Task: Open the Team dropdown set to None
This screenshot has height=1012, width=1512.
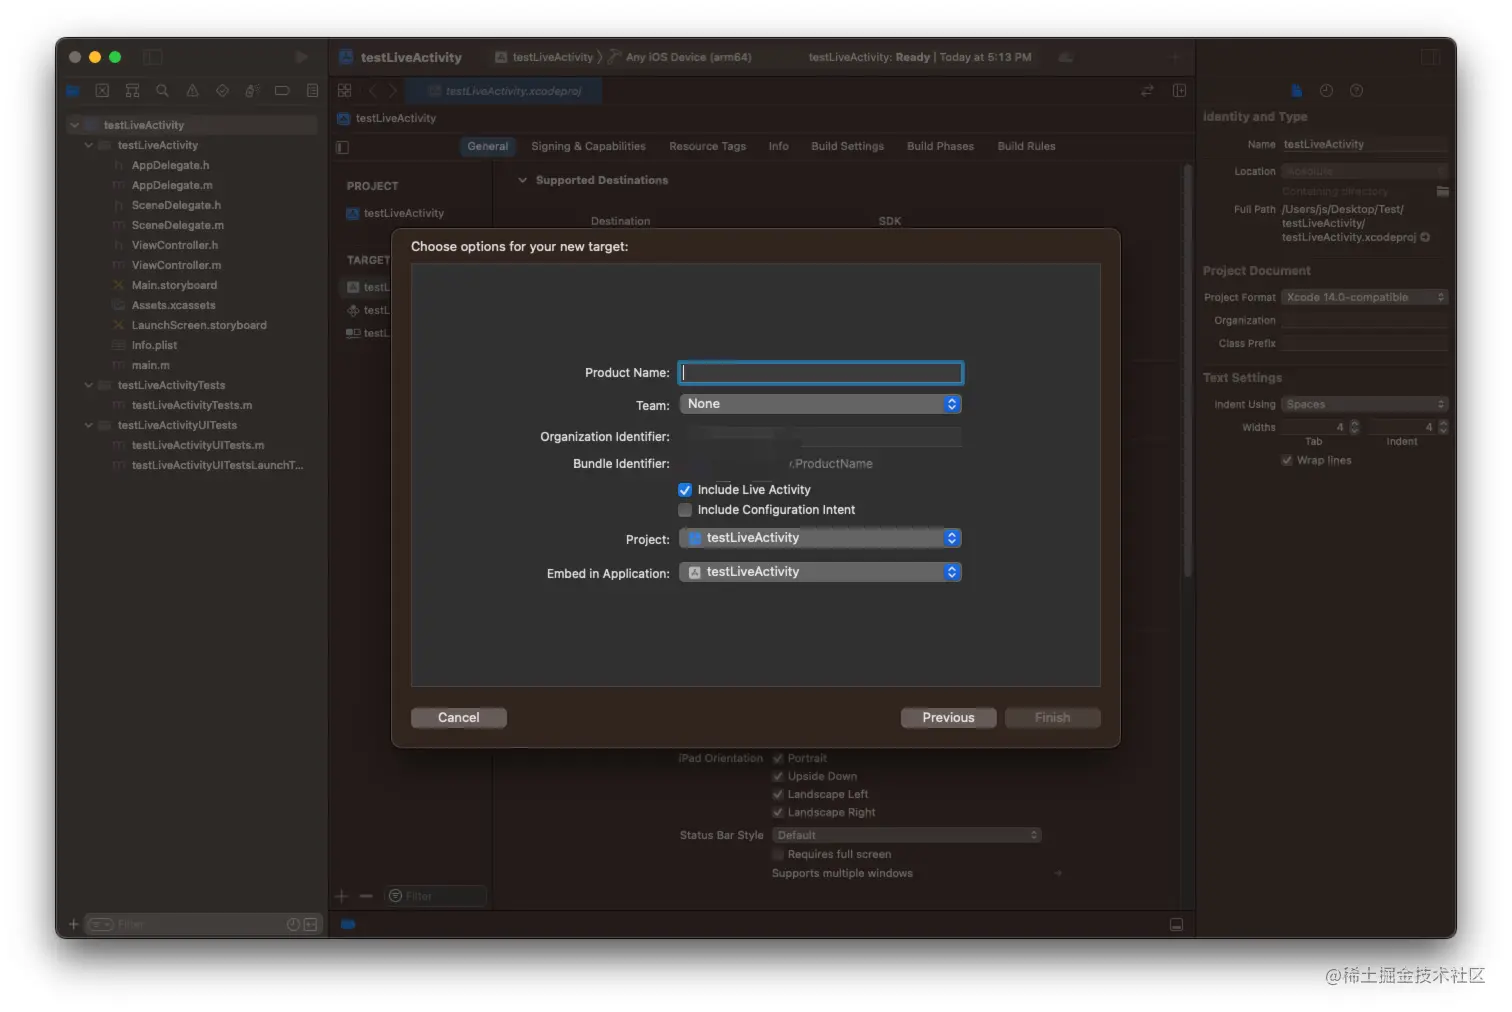Action: (820, 404)
